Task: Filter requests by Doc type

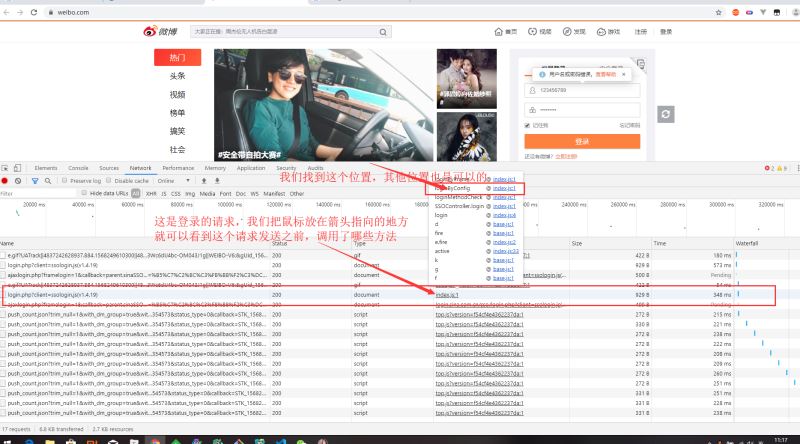Action: click(241, 193)
